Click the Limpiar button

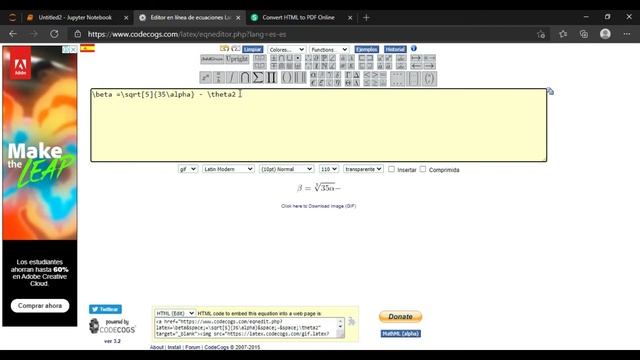click(253, 49)
